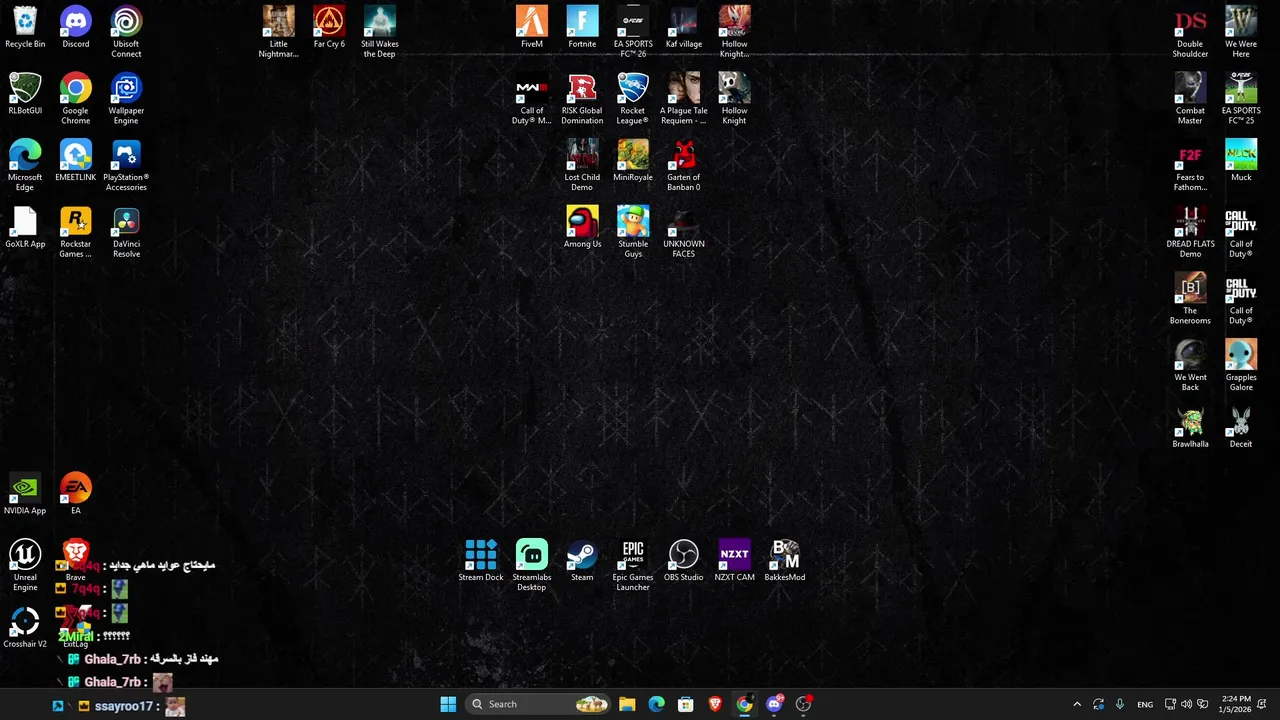Select the GoXLR App file icon
The image size is (1280, 720).
(x=25, y=228)
